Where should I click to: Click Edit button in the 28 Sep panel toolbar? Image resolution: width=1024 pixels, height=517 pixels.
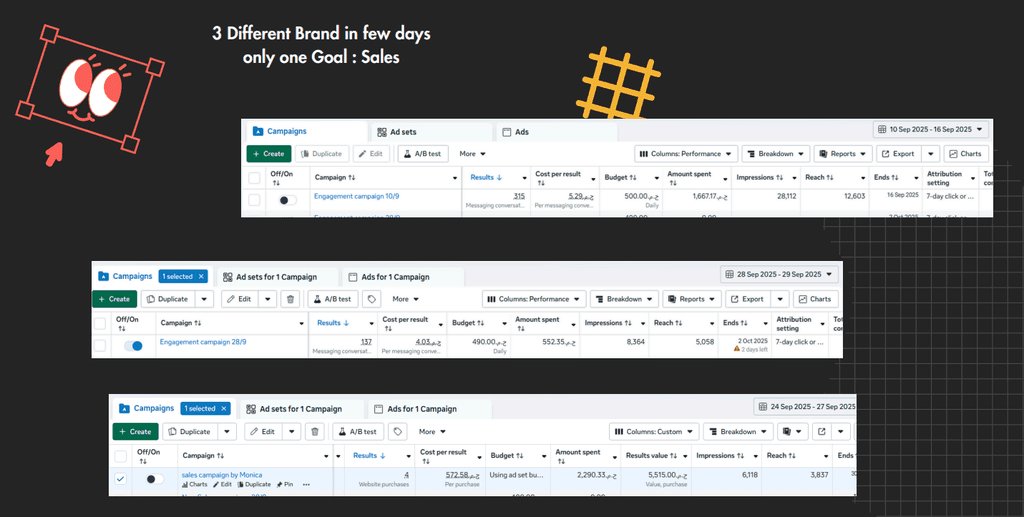pos(240,299)
